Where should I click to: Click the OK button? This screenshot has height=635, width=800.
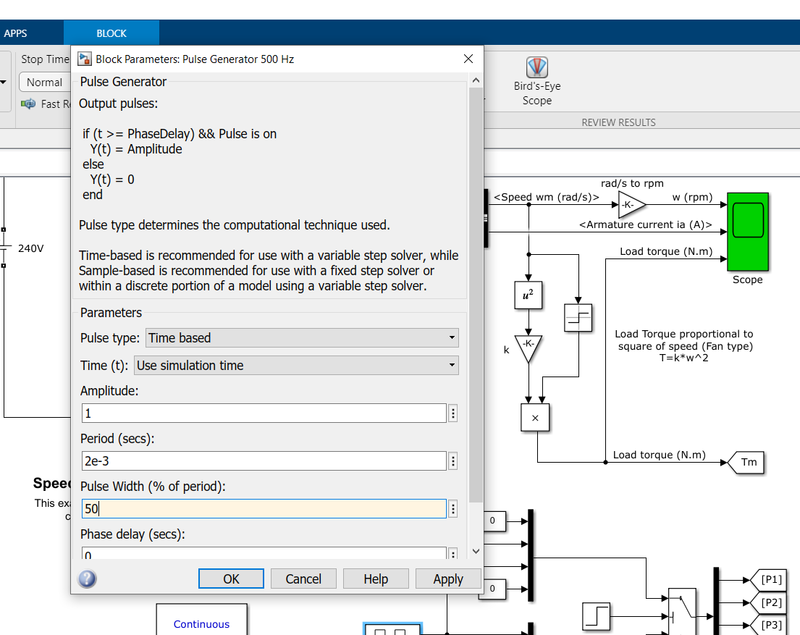coord(231,578)
